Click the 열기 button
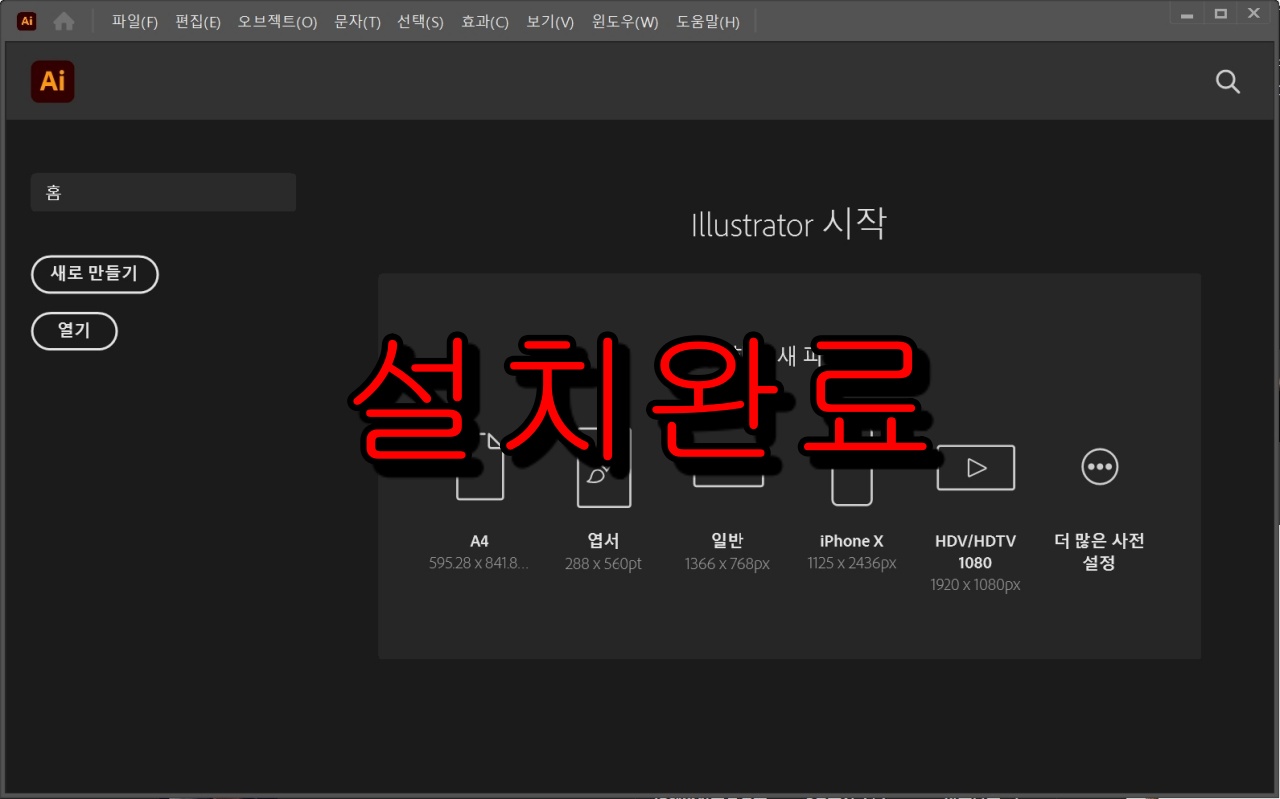This screenshot has height=799, width=1280. tap(74, 331)
